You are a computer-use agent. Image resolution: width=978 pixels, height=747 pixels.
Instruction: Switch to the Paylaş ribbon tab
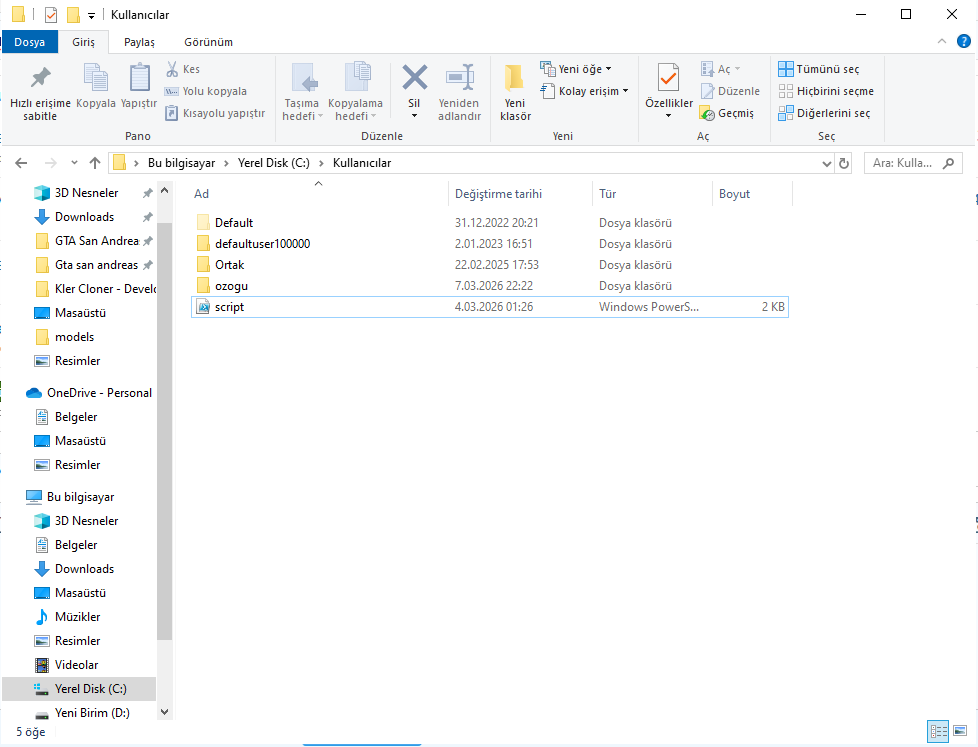pyautogui.click(x=139, y=42)
